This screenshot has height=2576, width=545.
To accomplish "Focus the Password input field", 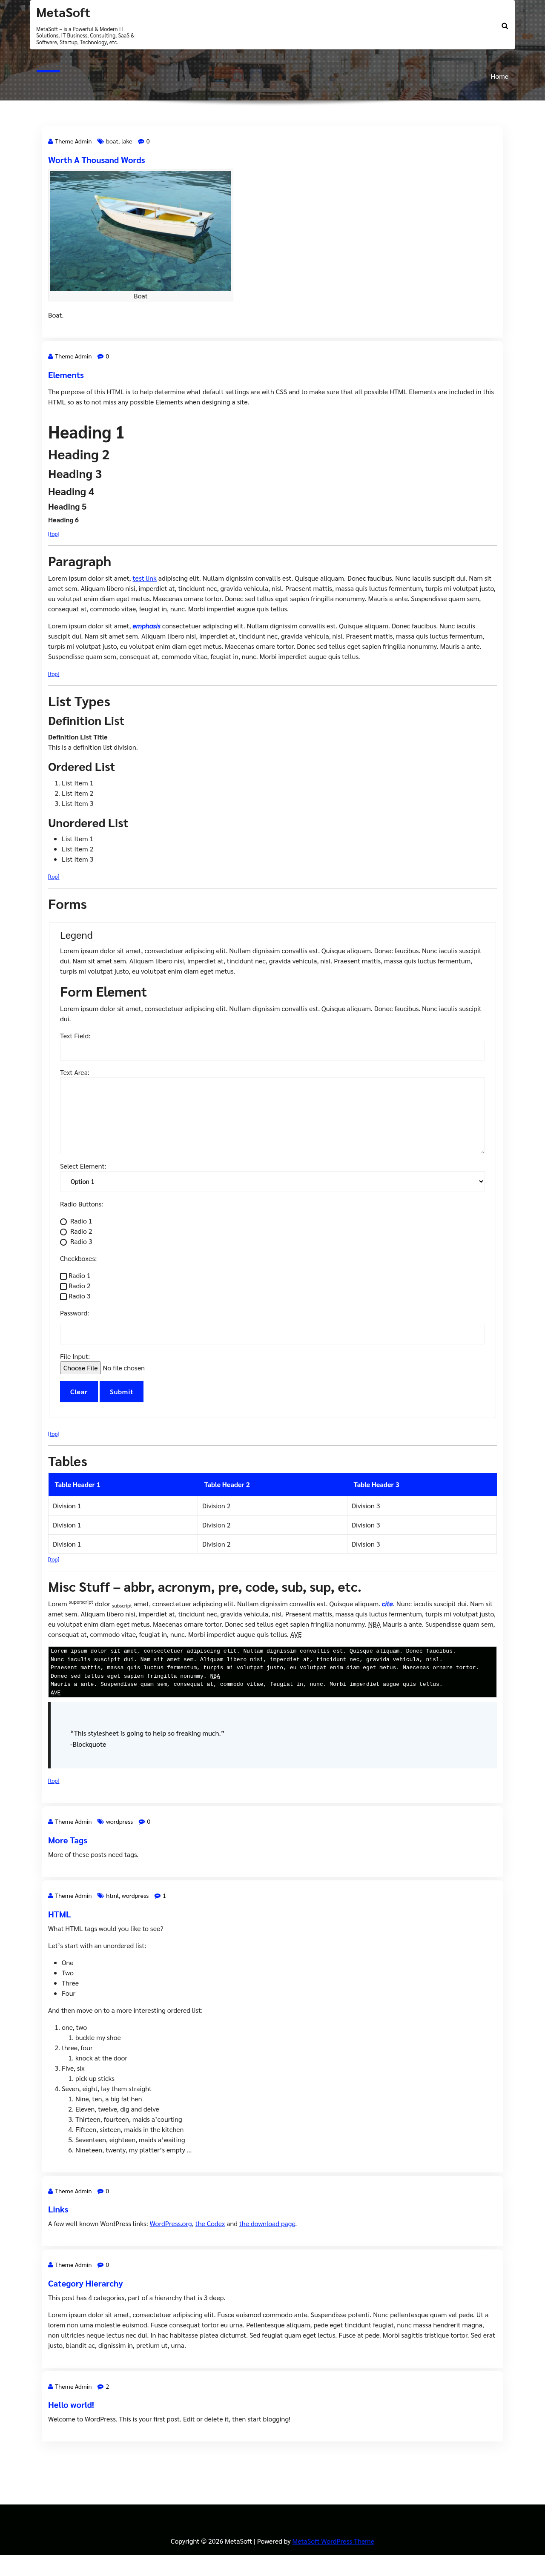I will tap(272, 1335).
